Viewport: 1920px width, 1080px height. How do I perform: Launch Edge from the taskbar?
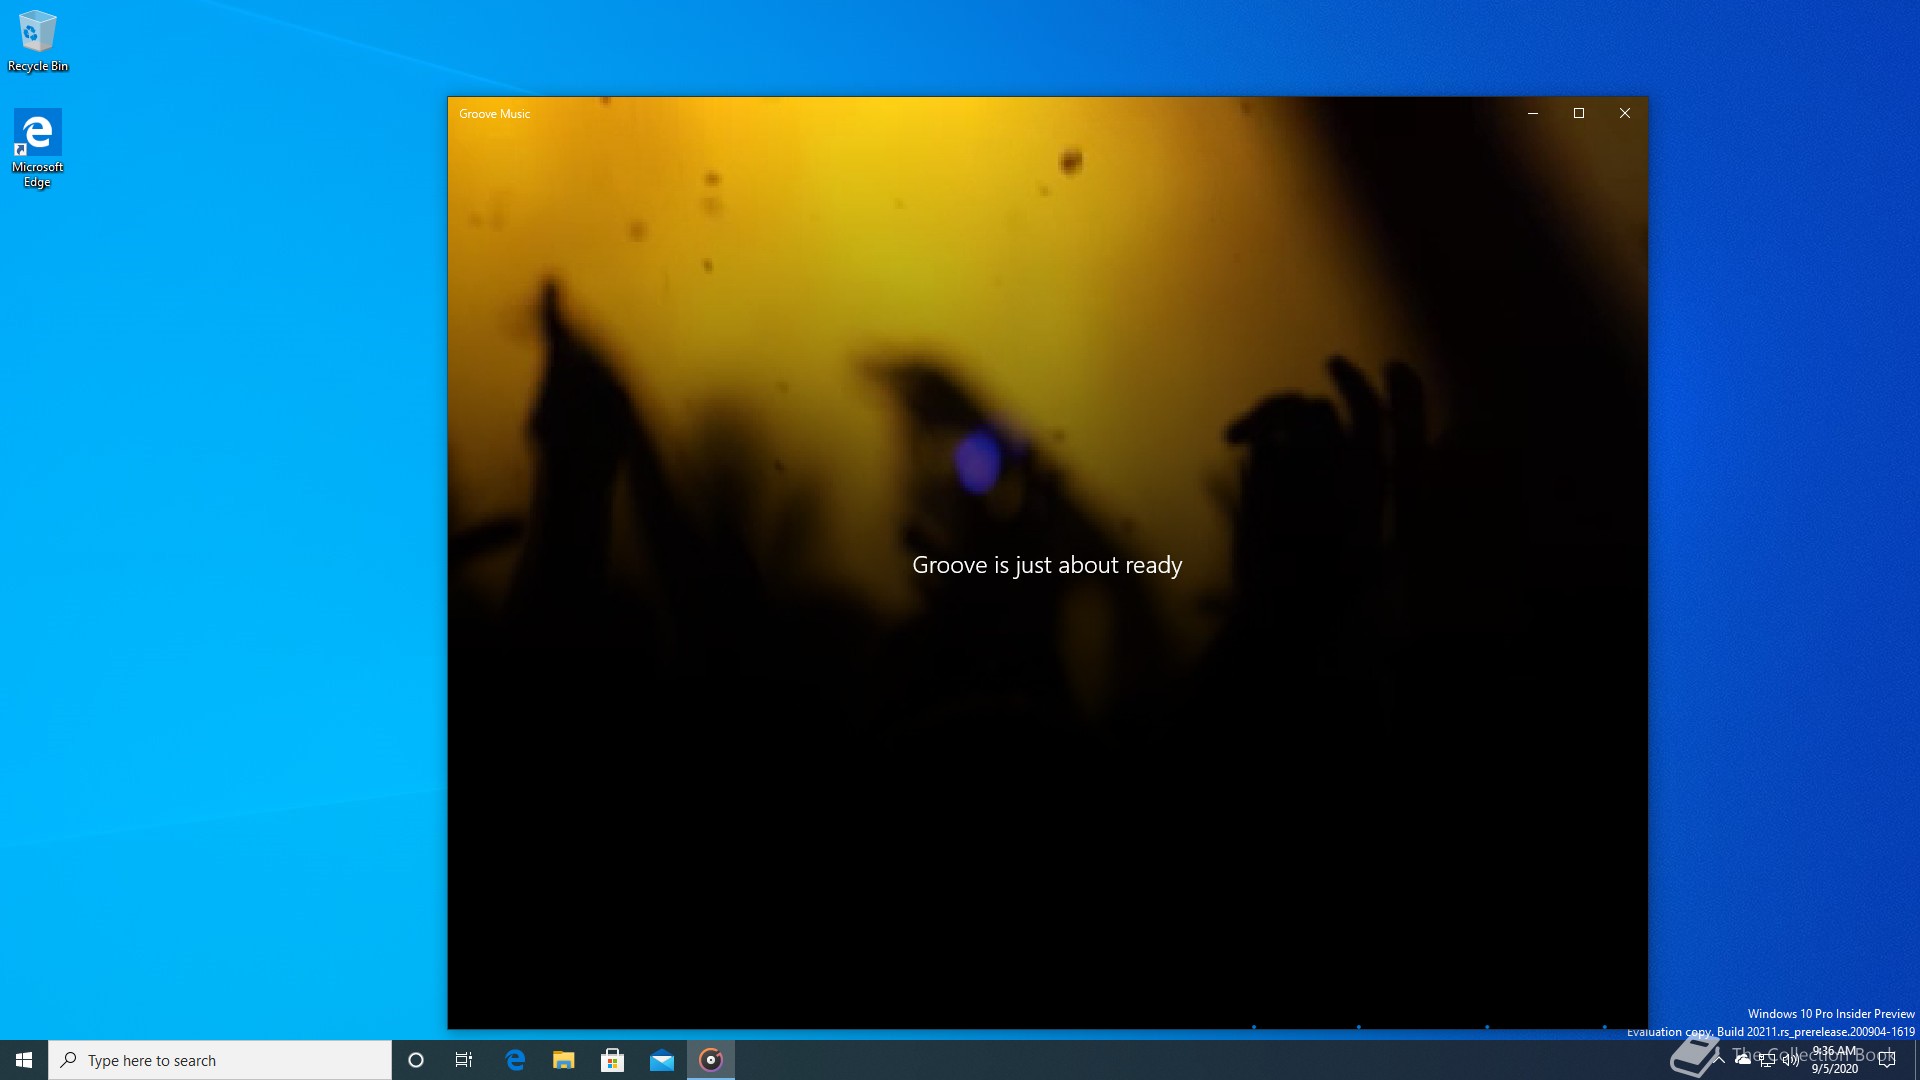click(x=515, y=1060)
